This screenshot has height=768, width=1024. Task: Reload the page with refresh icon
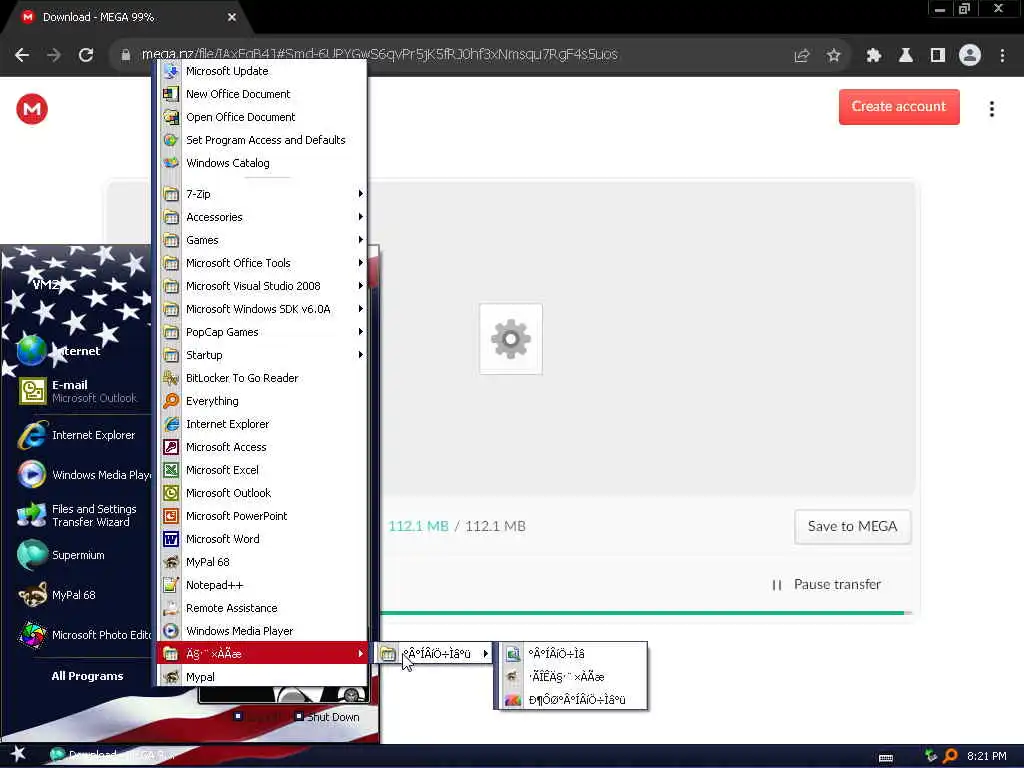[86, 56]
